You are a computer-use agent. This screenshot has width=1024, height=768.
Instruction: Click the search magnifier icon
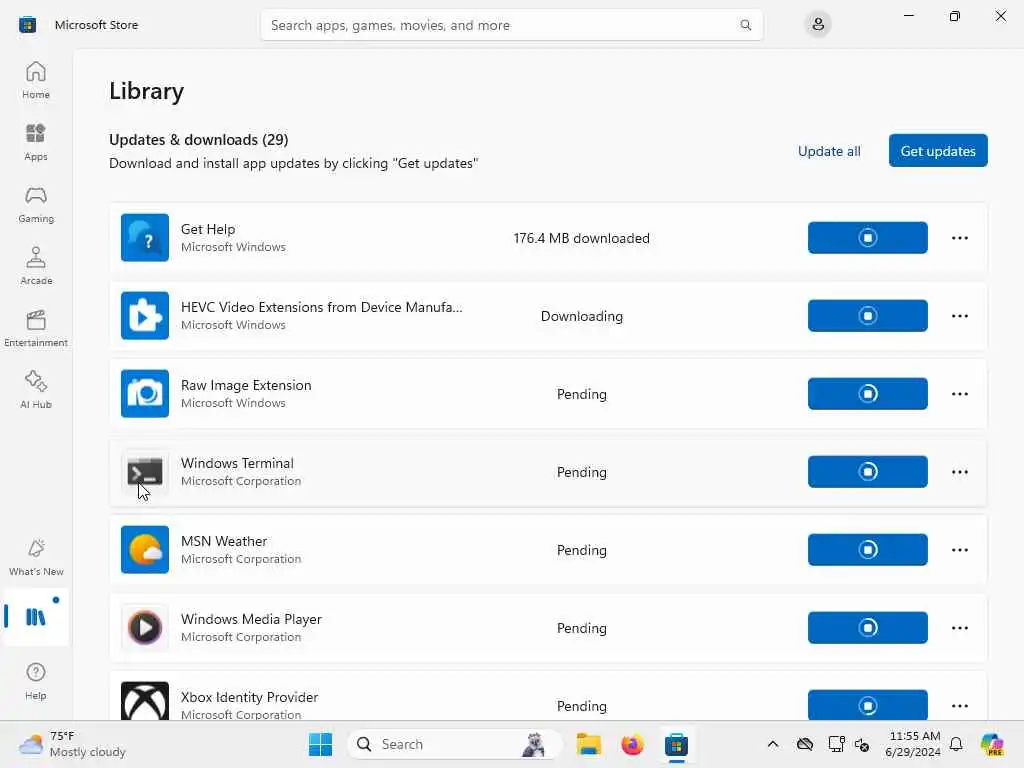[x=745, y=25]
